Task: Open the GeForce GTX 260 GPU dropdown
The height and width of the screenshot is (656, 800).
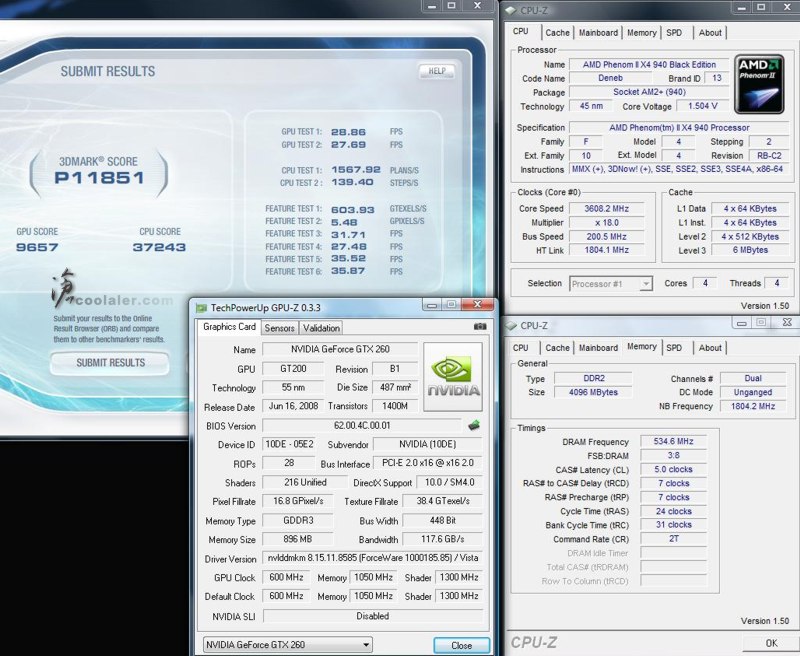Action: click(x=288, y=645)
